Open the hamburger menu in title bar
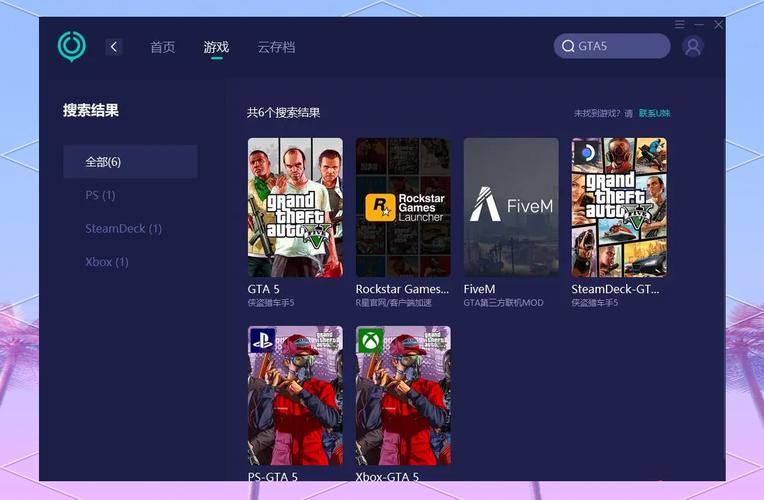The height and width of the screenshot is (500, 764). pyautogui.click(x=680, y=24)
